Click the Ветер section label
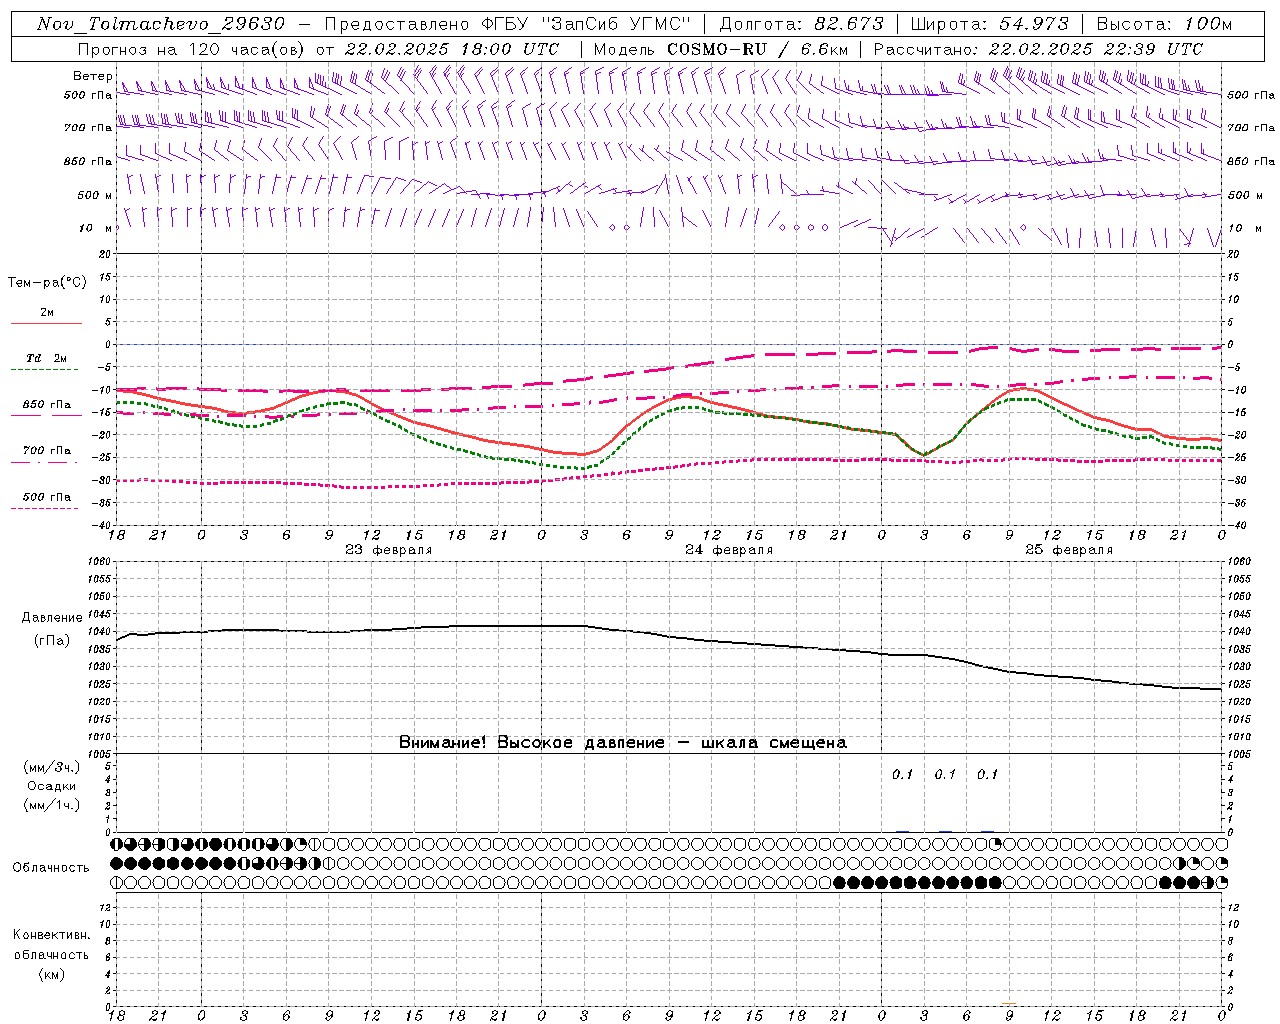Image resolution: width=1280 pixels, height=1024 pixels. coord(93,76)
